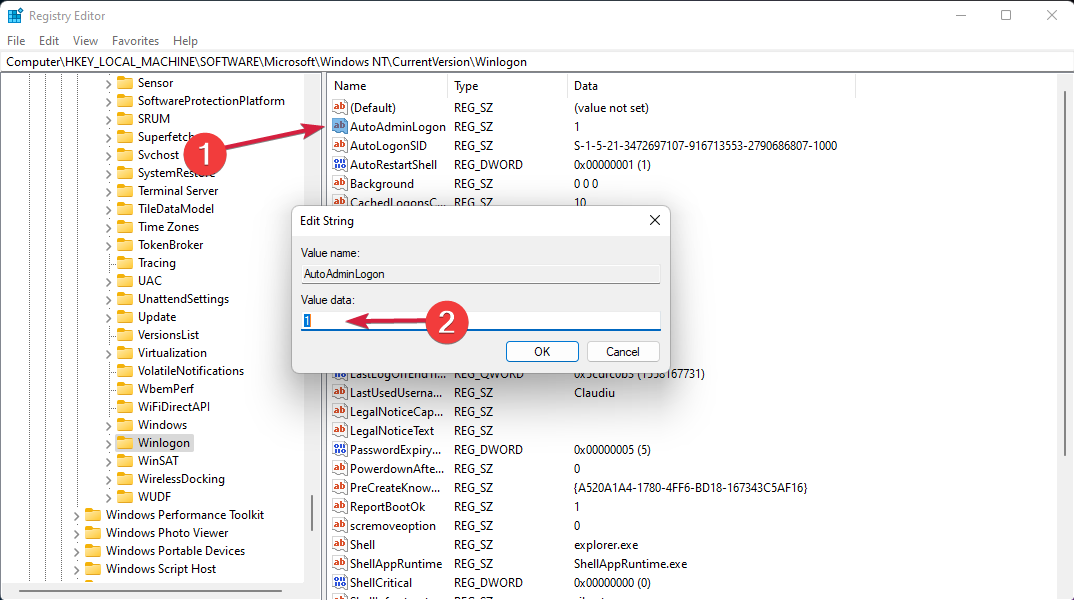Viewport: 1074px width, 600px height.
Task: Open the Help menu
Action: click(x=185, y=41)
